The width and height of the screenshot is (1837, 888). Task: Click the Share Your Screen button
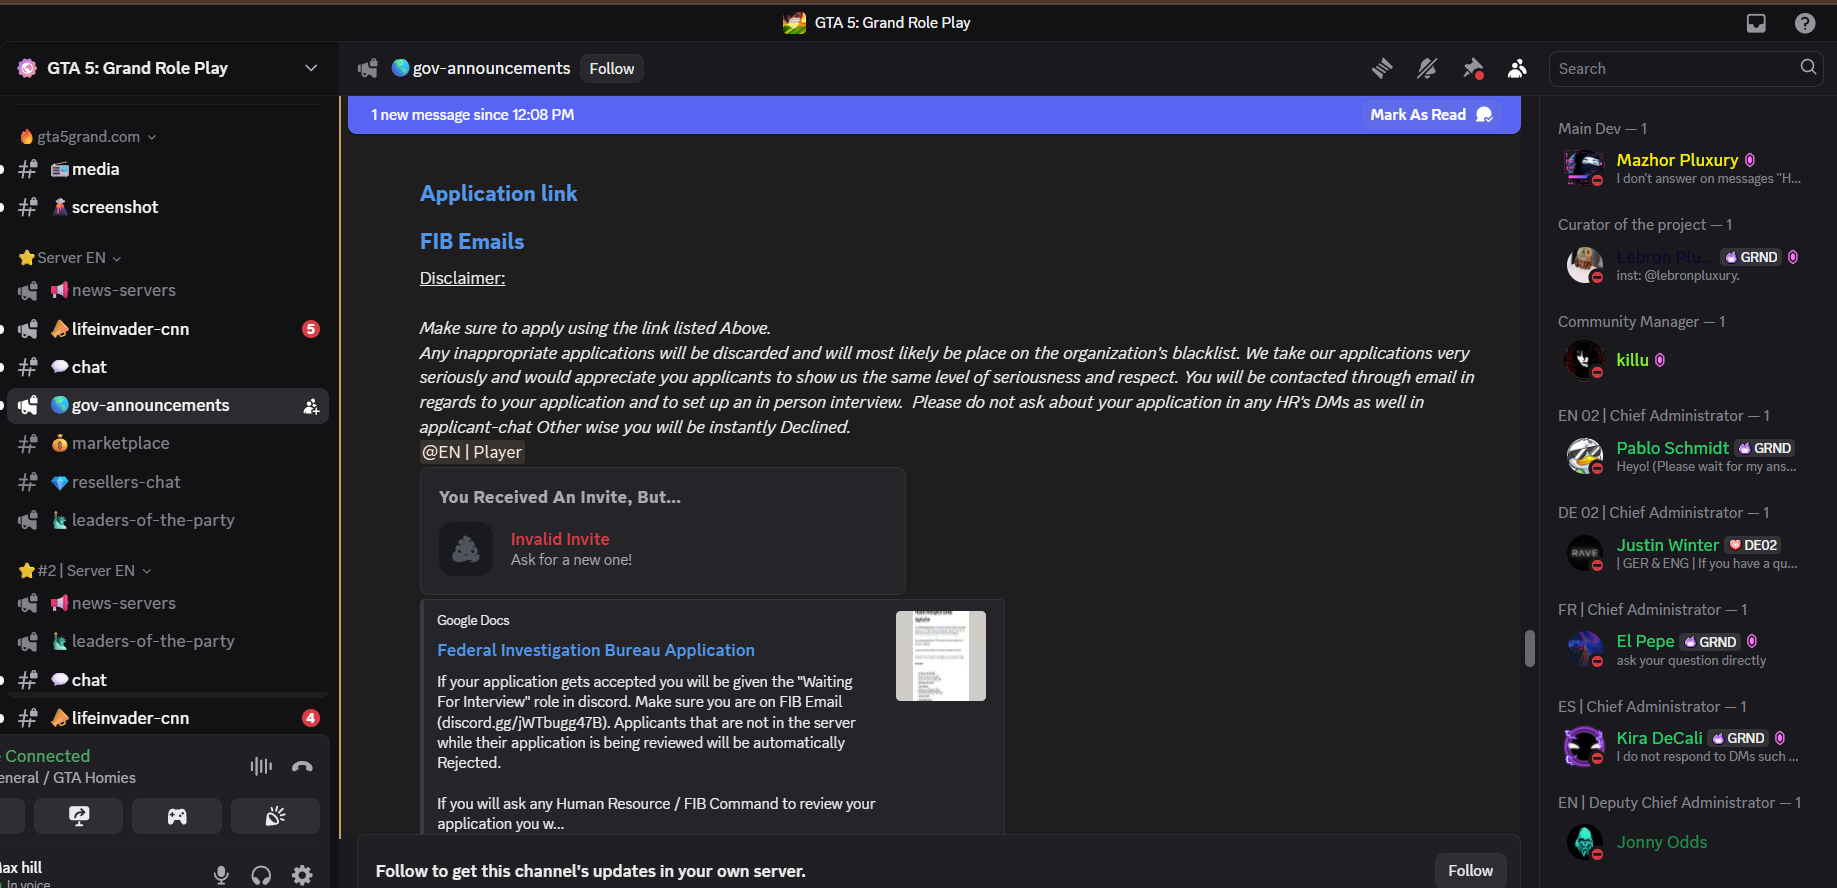pos(79,816)
